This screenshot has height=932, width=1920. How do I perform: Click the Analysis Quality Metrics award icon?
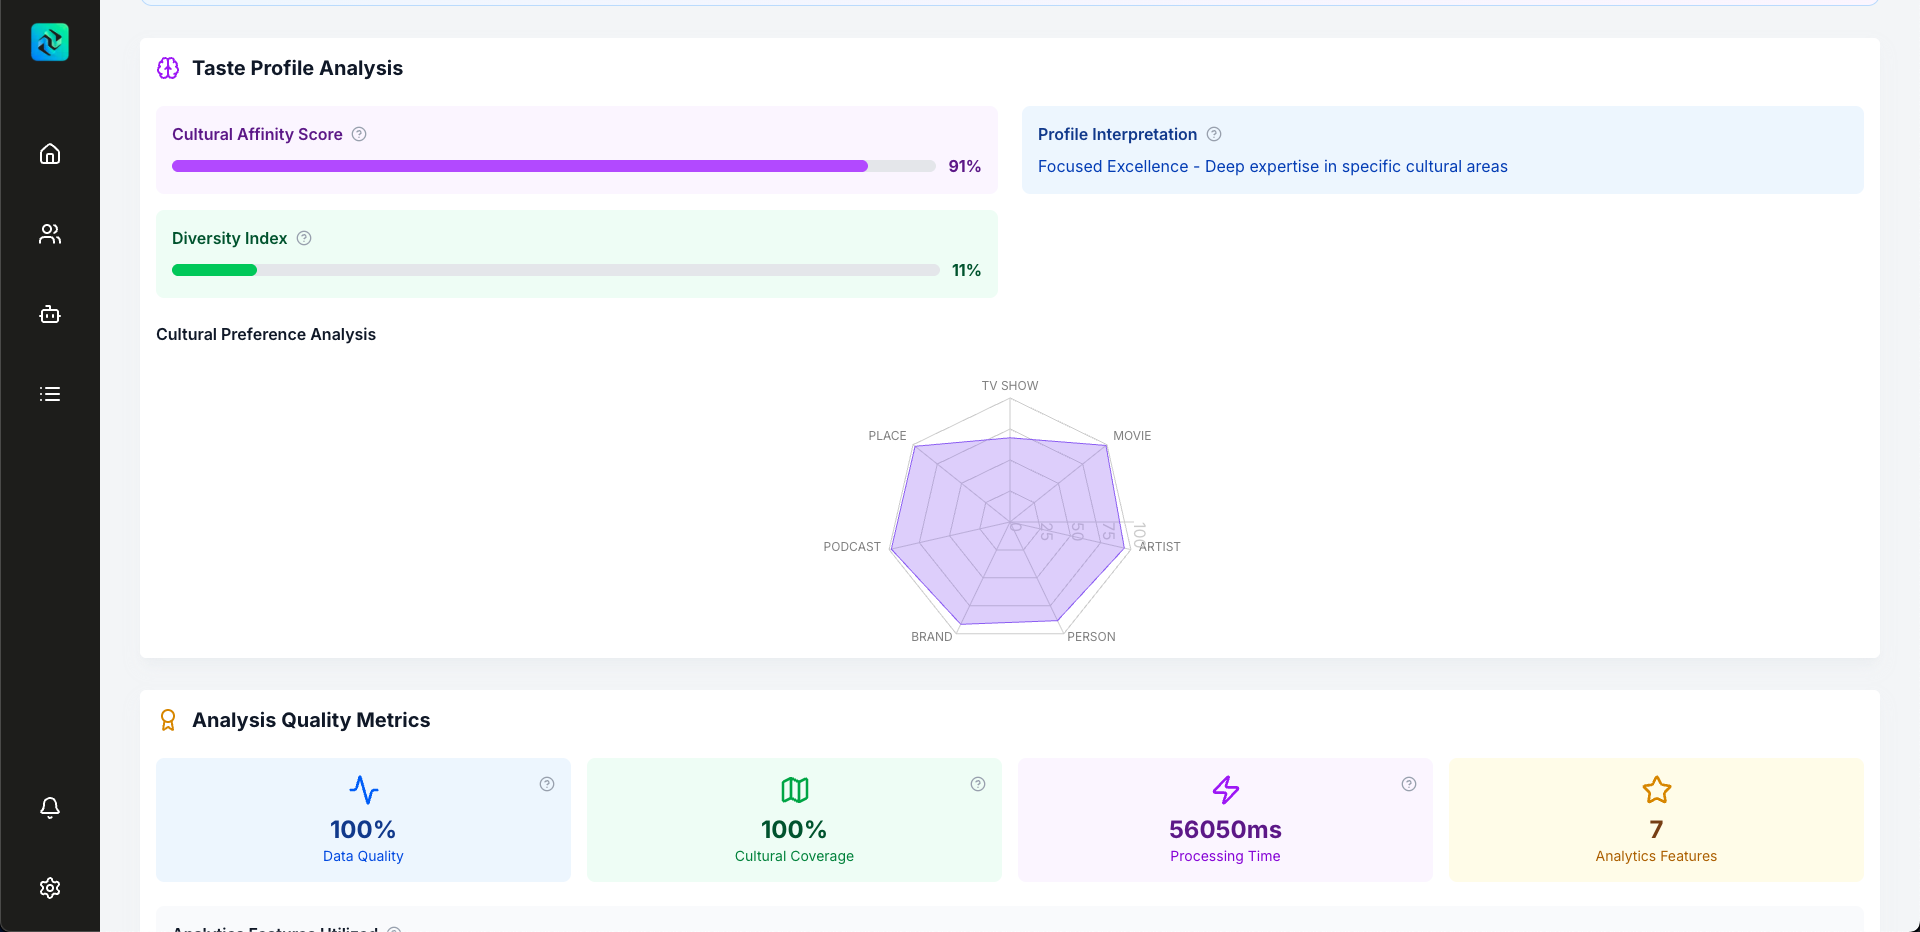pyautogui.click(x=168, y=720)
